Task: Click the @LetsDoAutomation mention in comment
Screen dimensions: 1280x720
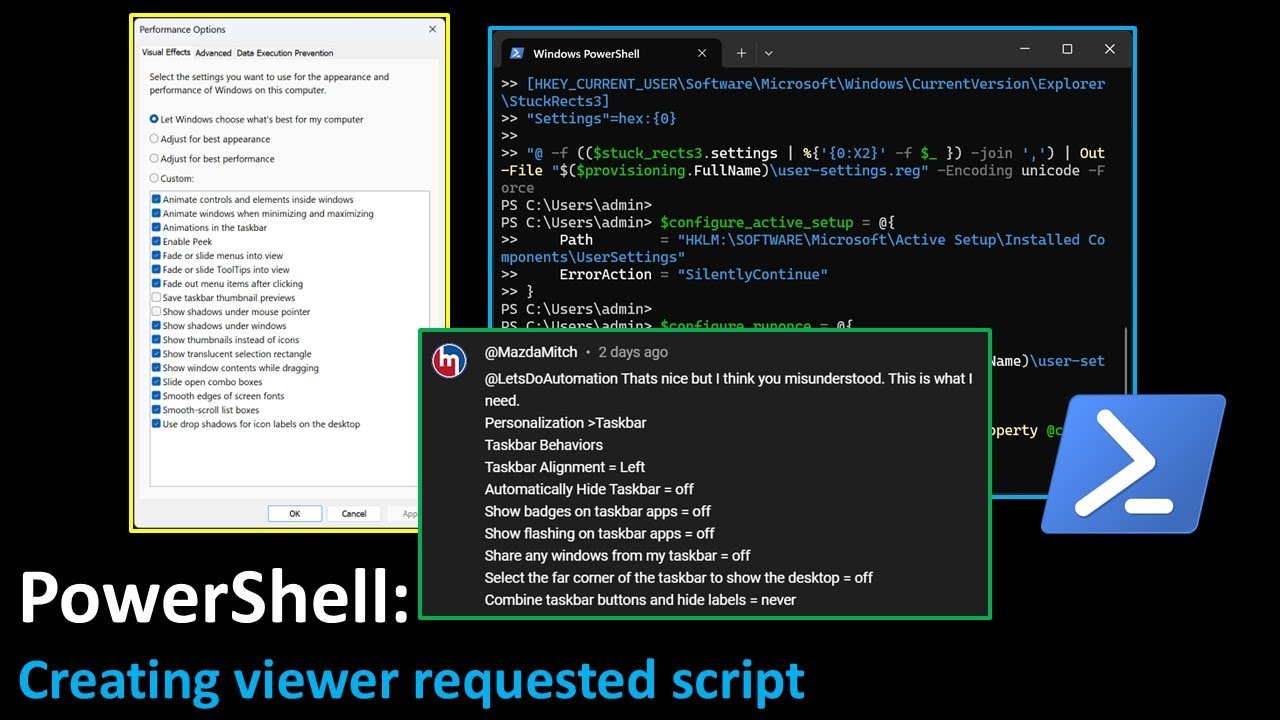Action: pos(551,378)
